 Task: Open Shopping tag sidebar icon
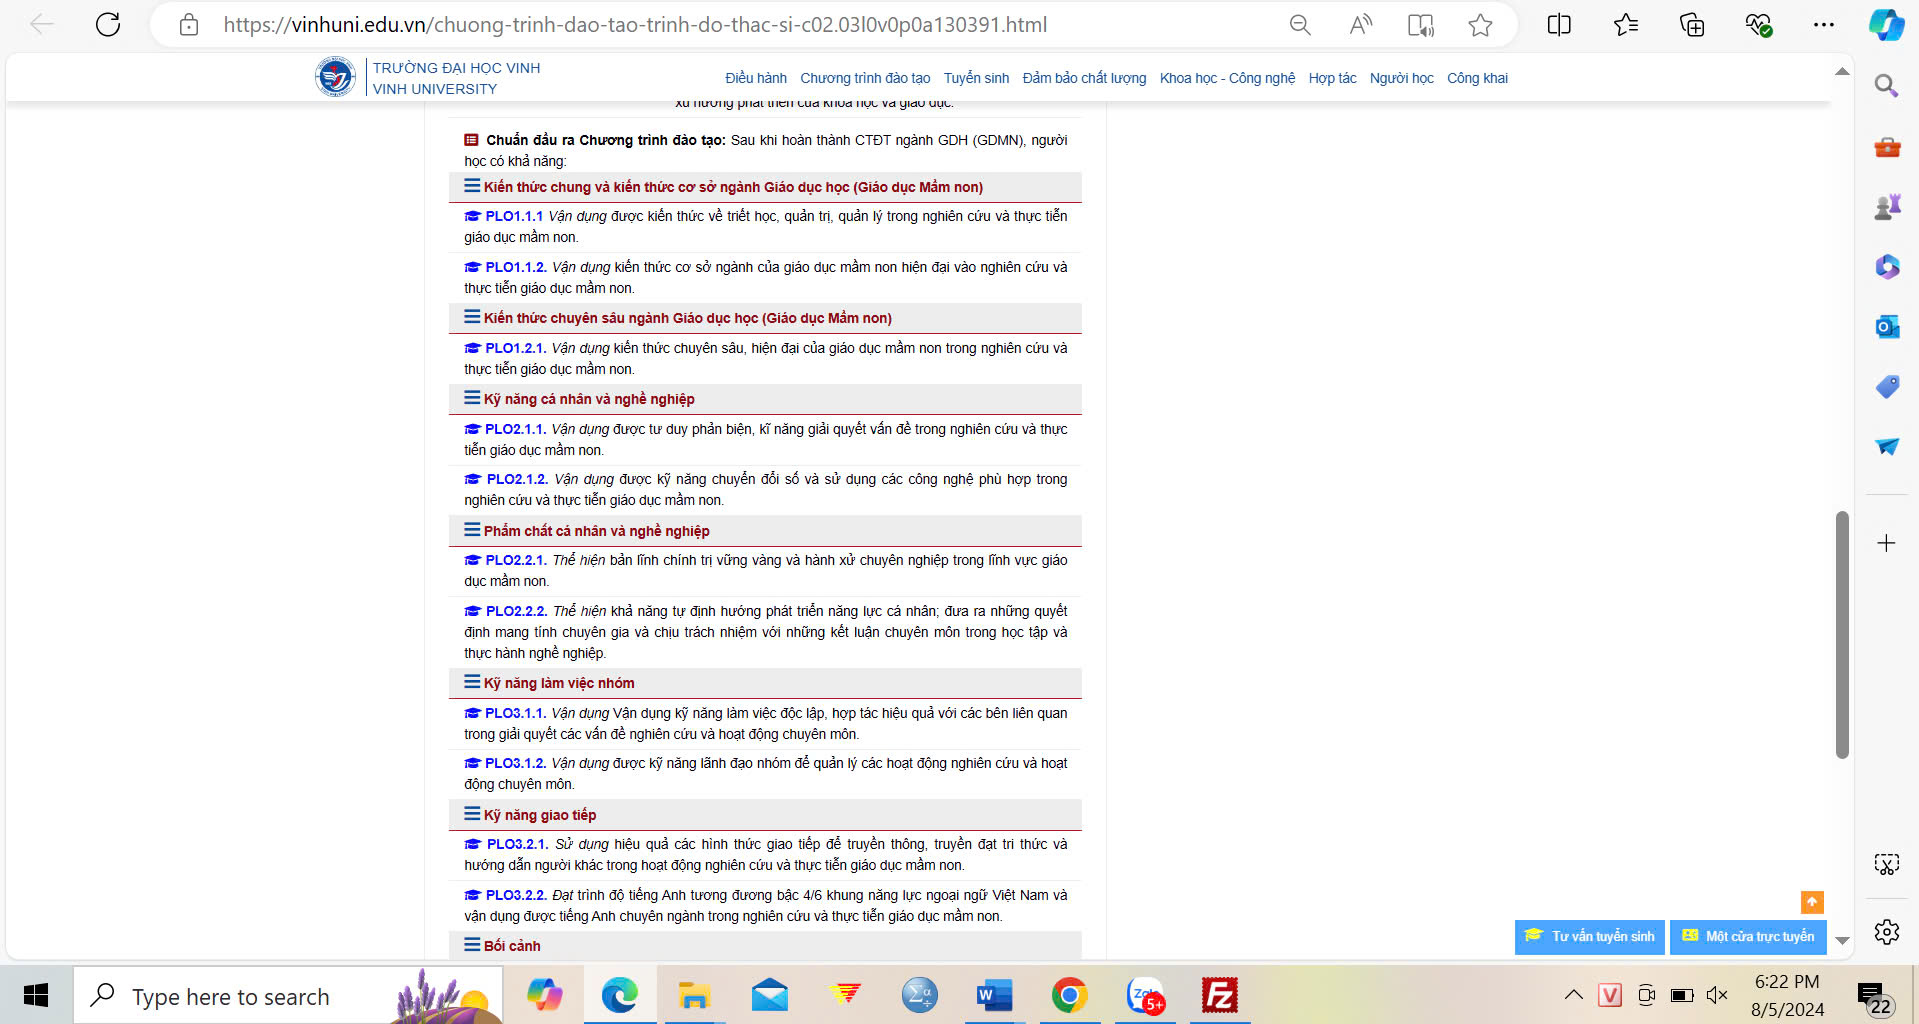click(1887, 387)
